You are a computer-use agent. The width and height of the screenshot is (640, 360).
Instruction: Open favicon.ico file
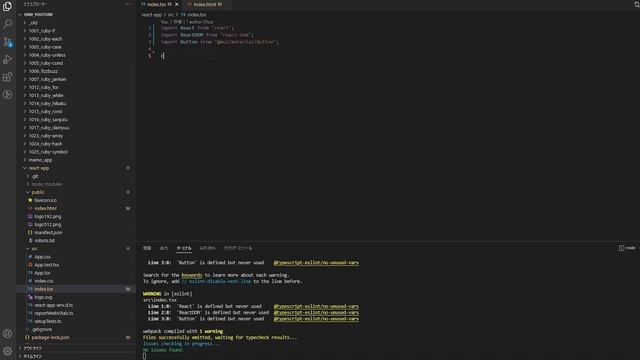point(46,200)
